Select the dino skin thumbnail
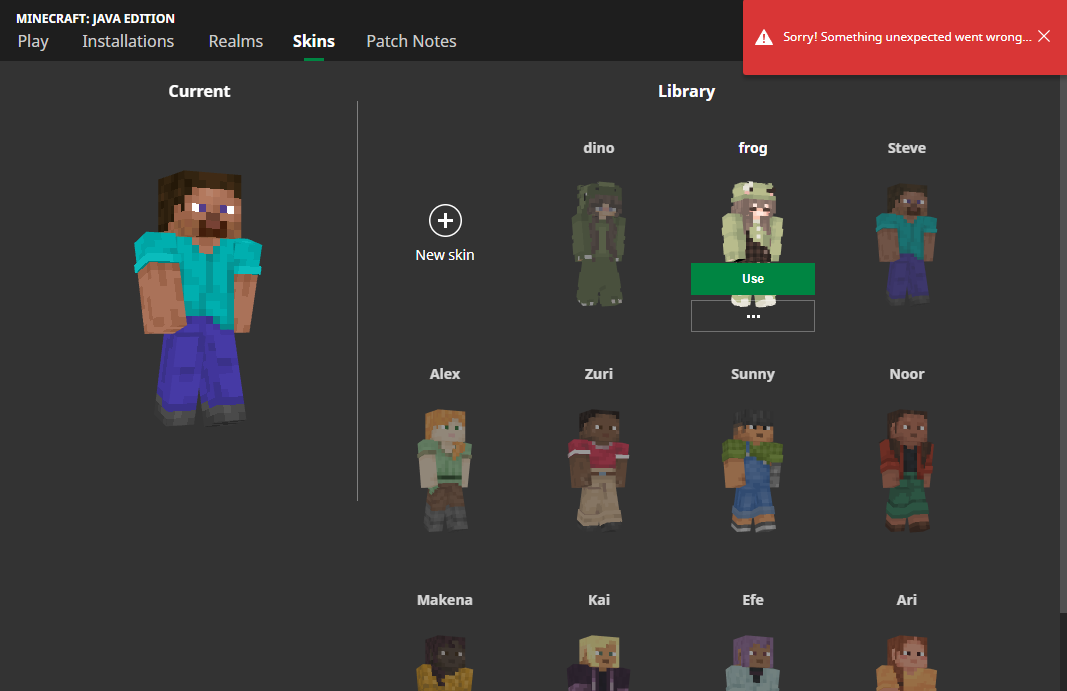This screenshot has width=1067, height=691. click(x=599, y=243)
